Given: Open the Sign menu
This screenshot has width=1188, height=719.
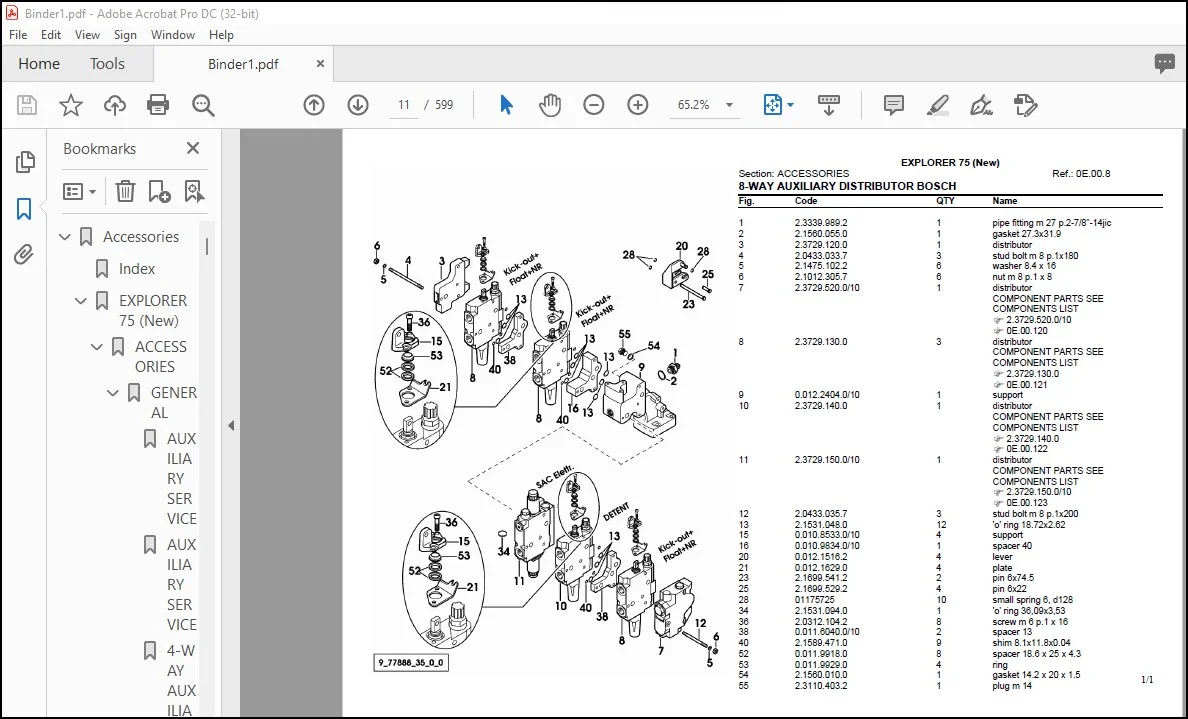Looking at the screenshot, I should [125, 35].
